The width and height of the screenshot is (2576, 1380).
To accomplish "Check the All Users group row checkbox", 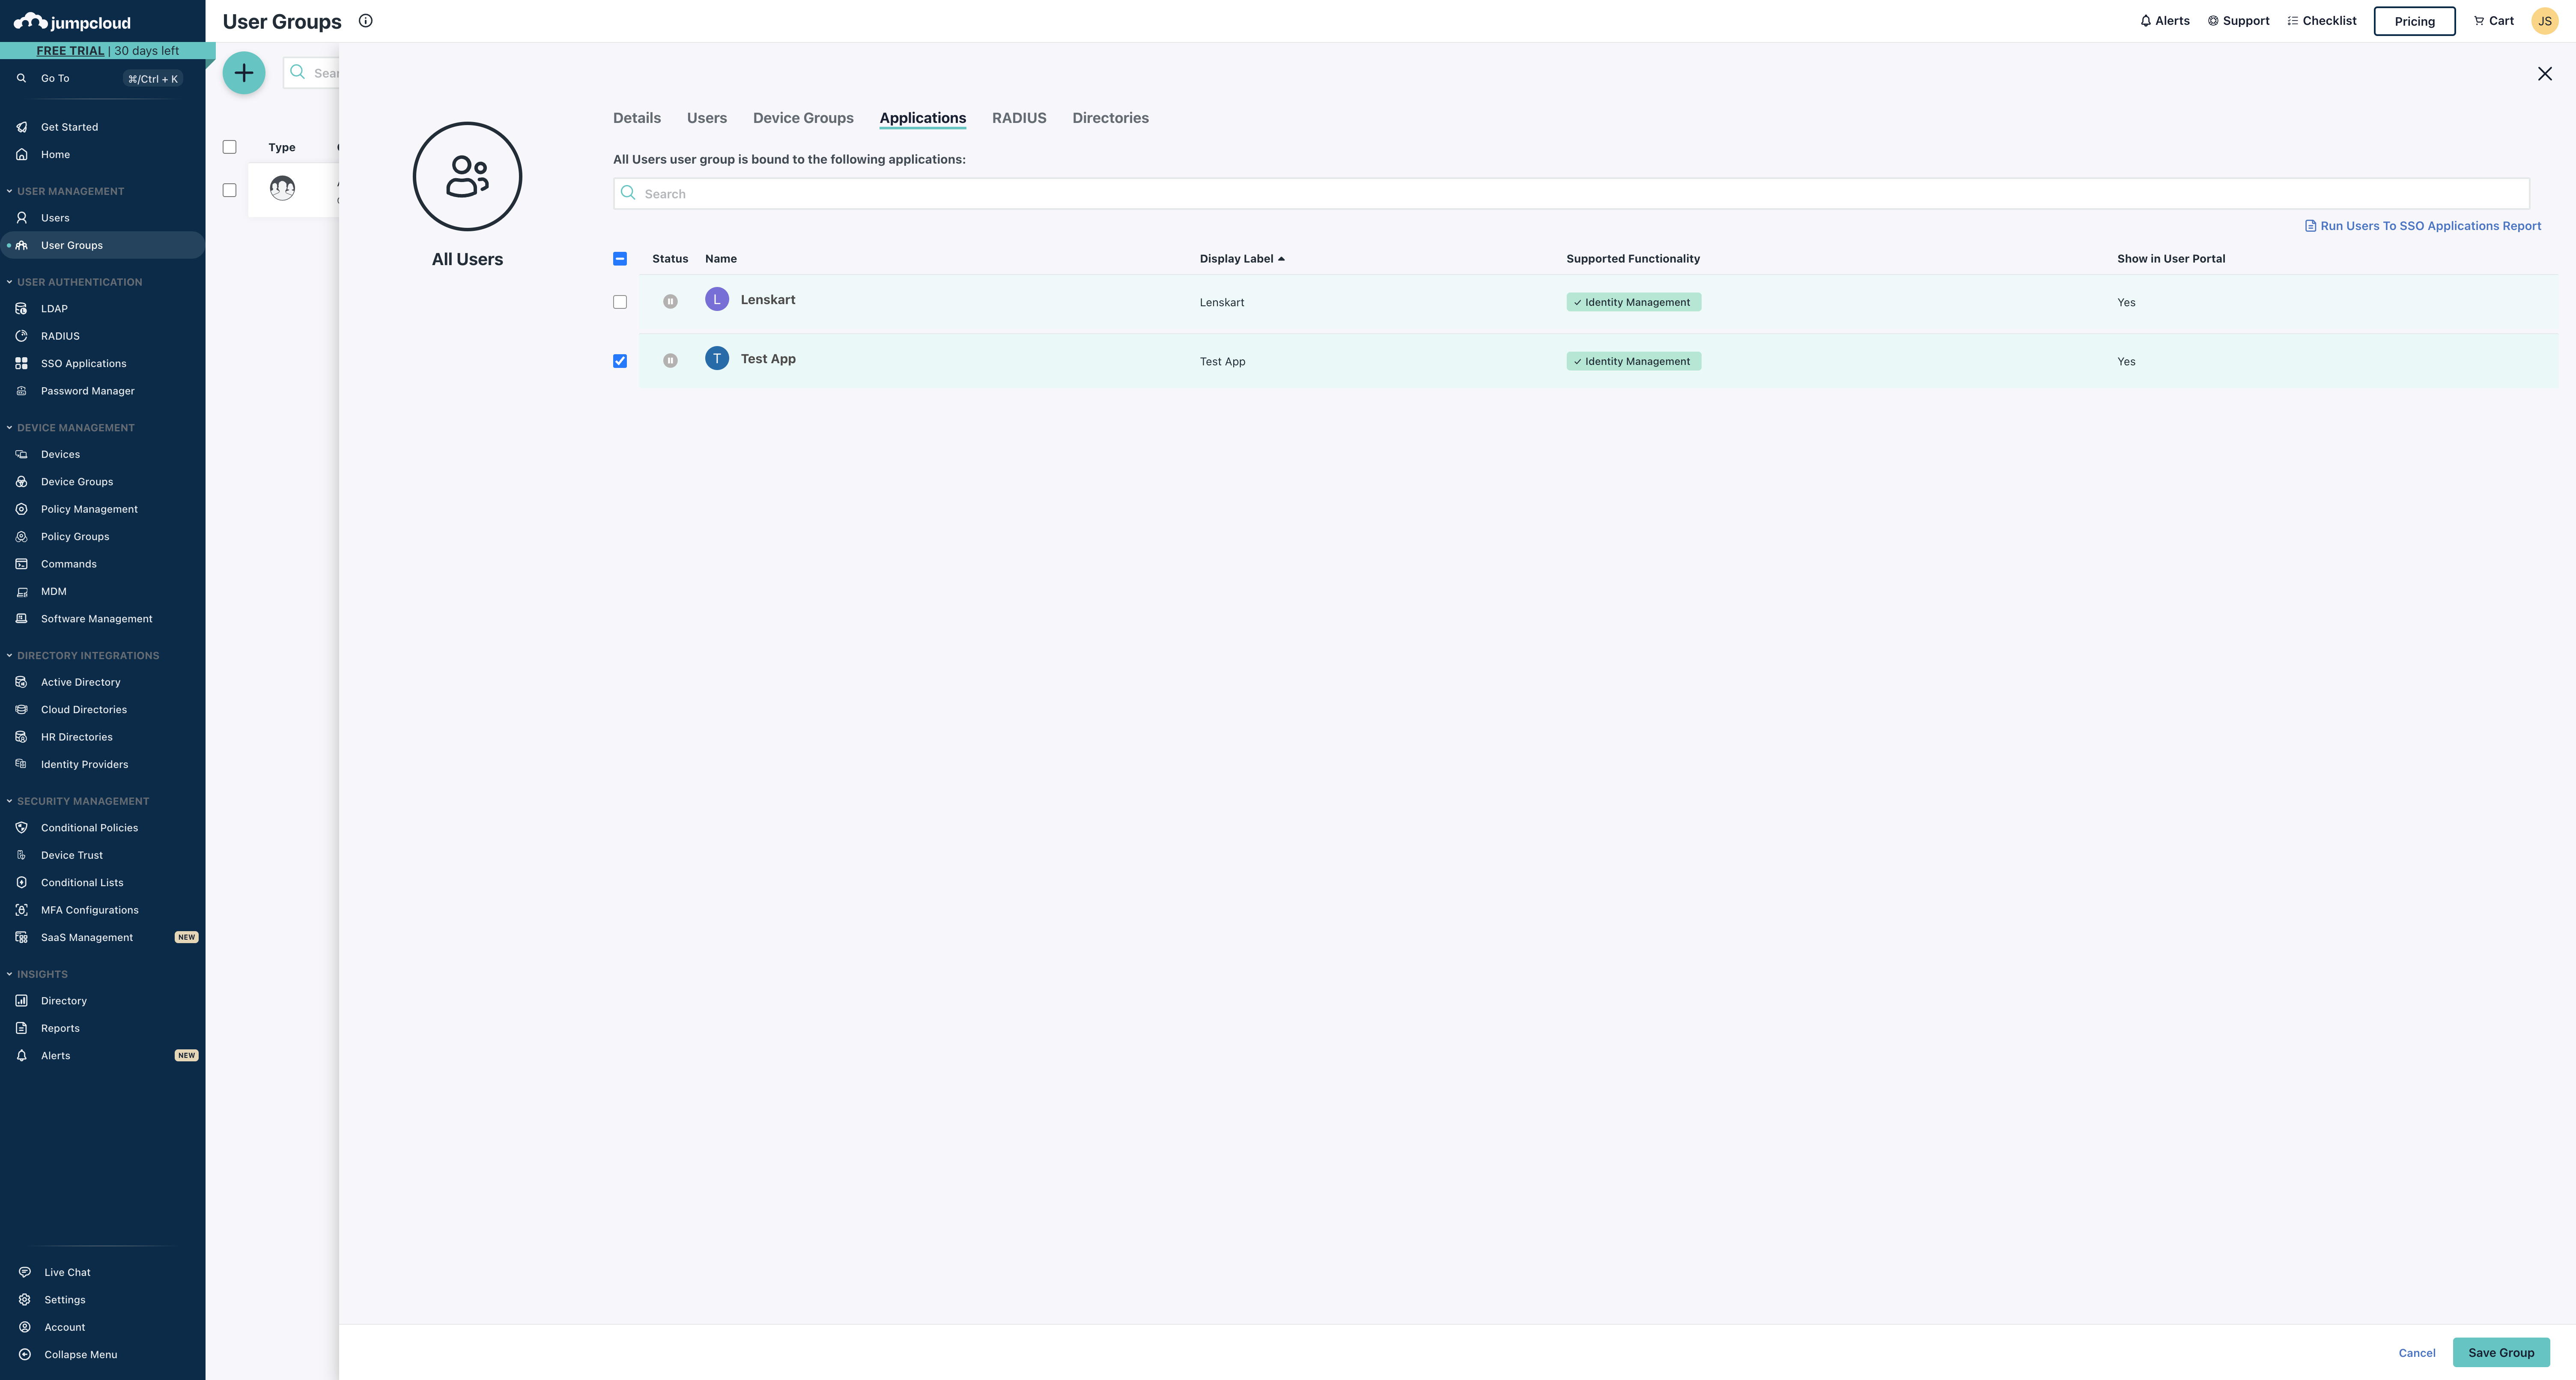I will pos(229,190).
